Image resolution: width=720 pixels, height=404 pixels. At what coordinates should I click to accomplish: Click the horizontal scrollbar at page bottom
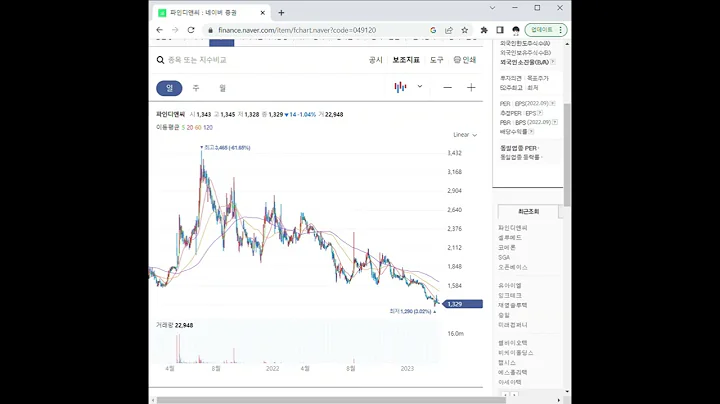(331, 400)
